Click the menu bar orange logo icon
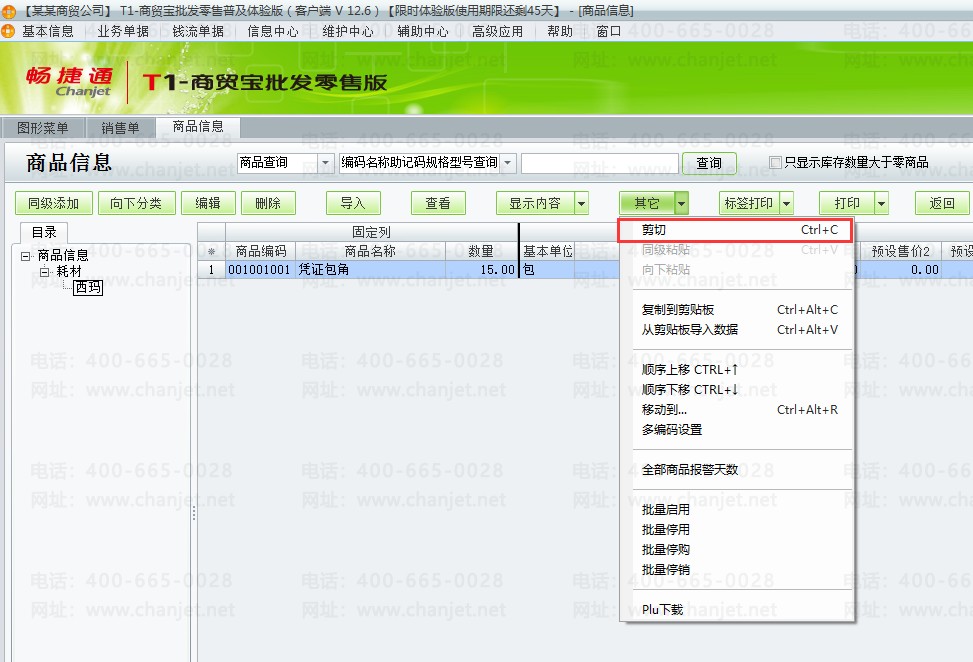This screenshot has height=662, width=973. pos(8,30)
